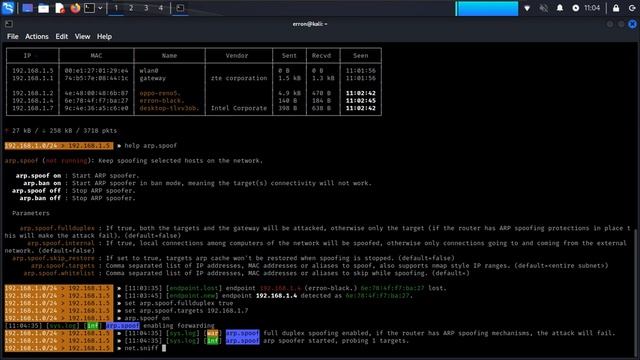Click the 'zte corporation' vendor cell
640x360 pixels.
tap(239, 78)
